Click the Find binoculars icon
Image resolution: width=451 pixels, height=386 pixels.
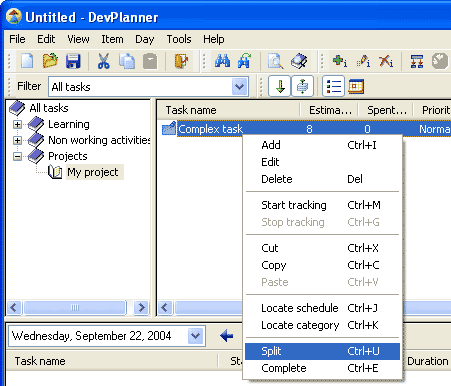click(x=222, y=61)
